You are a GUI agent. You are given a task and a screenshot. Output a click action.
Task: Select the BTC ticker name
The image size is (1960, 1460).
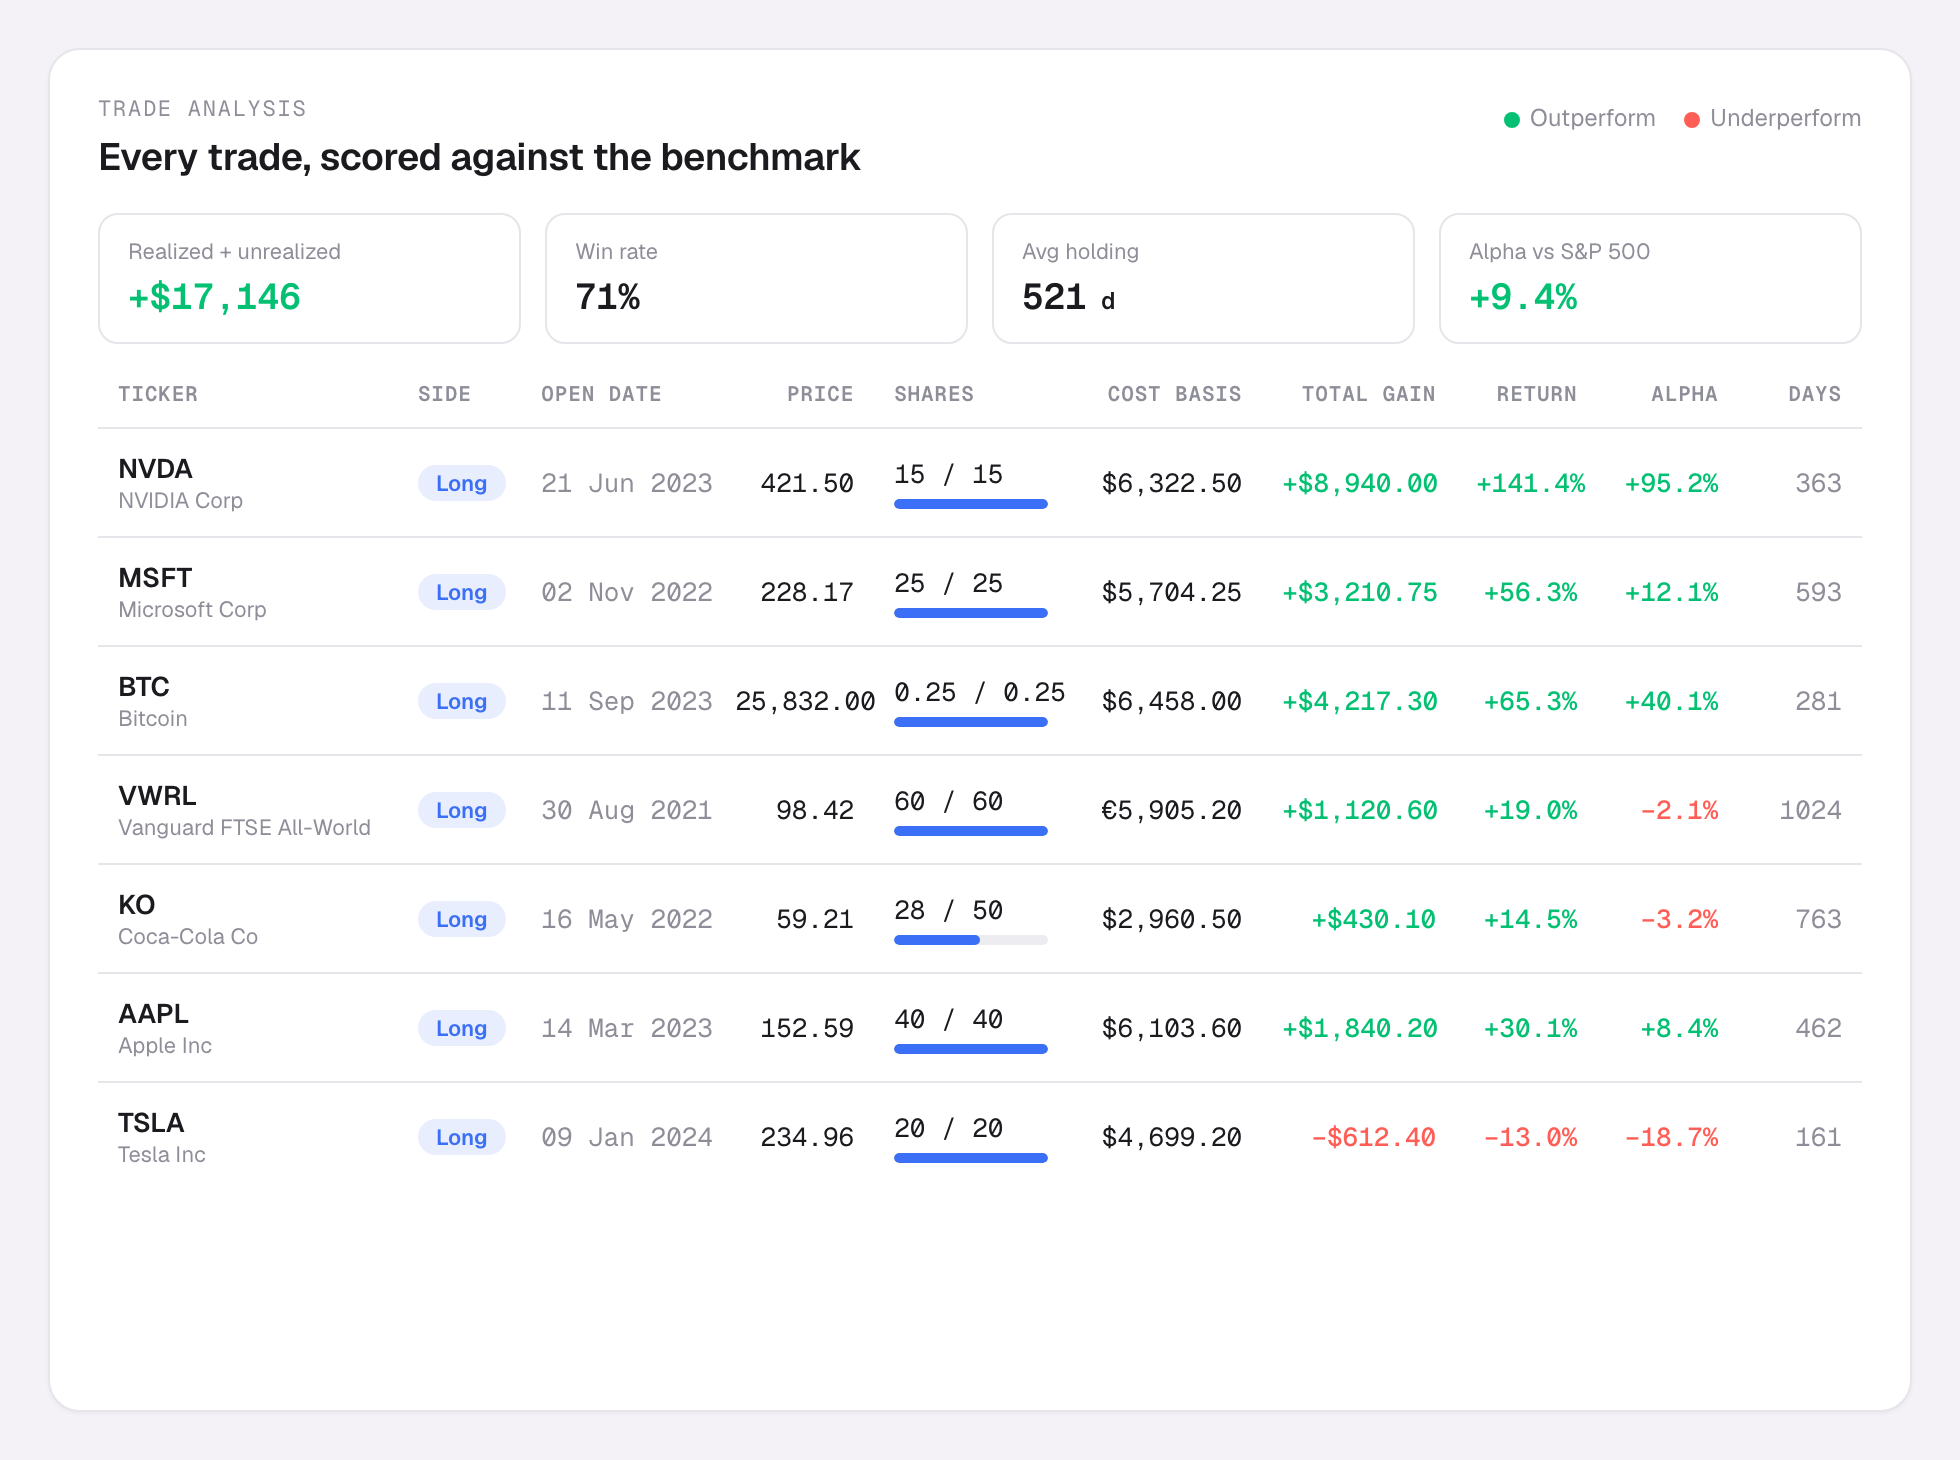click(144, 687)
